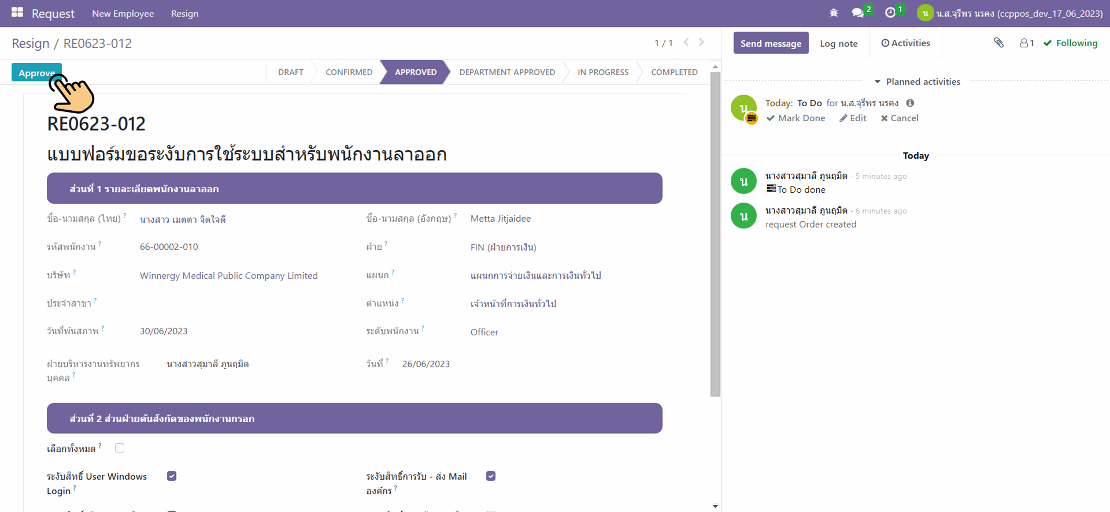
Task: Click info icon beside To Do activity
Action: pos(910,103)
